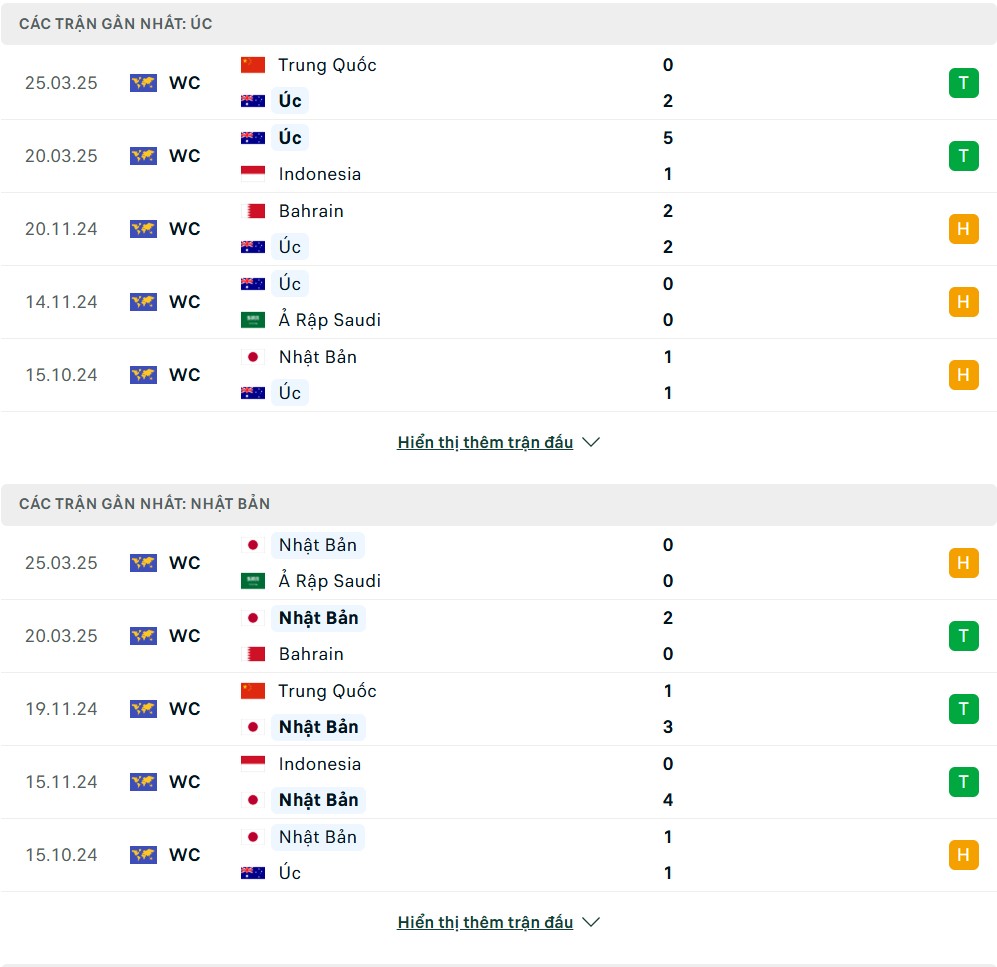Screen dimensions: 997x967
Task: Click the Các trận gần nhất: Úc header
Action: 498,24
